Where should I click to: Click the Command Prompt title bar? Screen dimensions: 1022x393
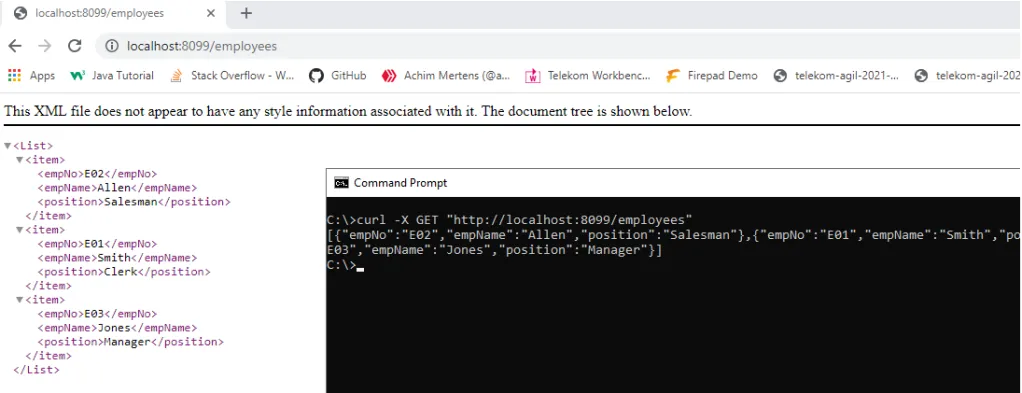click(x=674, y=183)
